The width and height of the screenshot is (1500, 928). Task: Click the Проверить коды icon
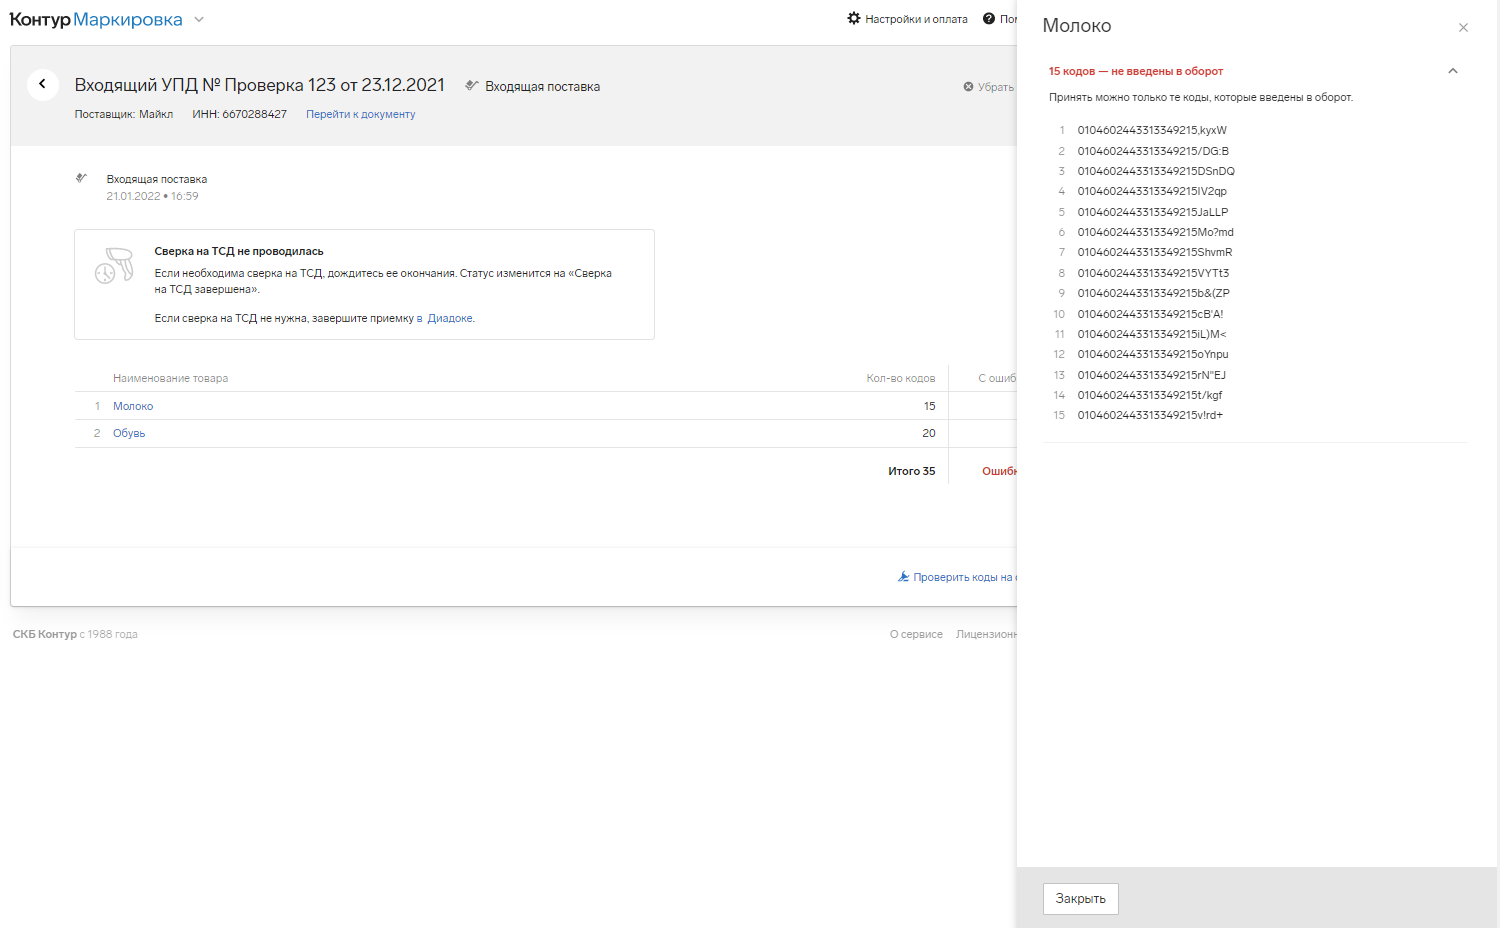coord(903,577)
